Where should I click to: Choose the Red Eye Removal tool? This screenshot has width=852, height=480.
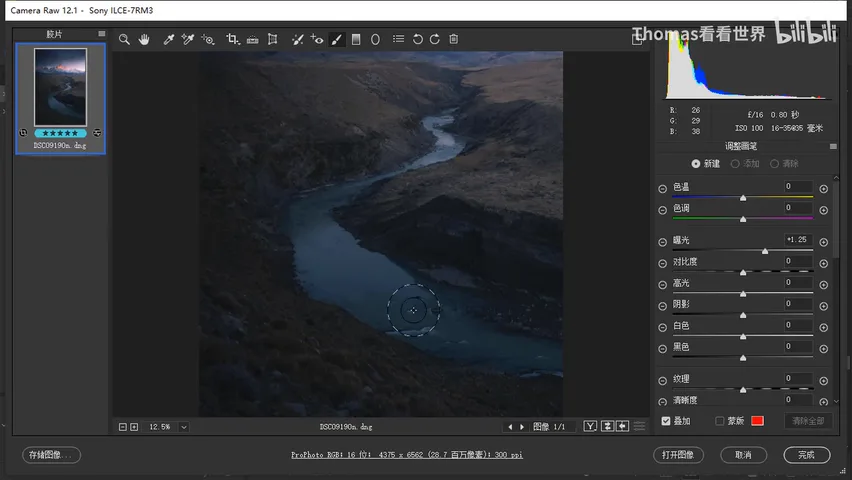click(x=317, y=39)
